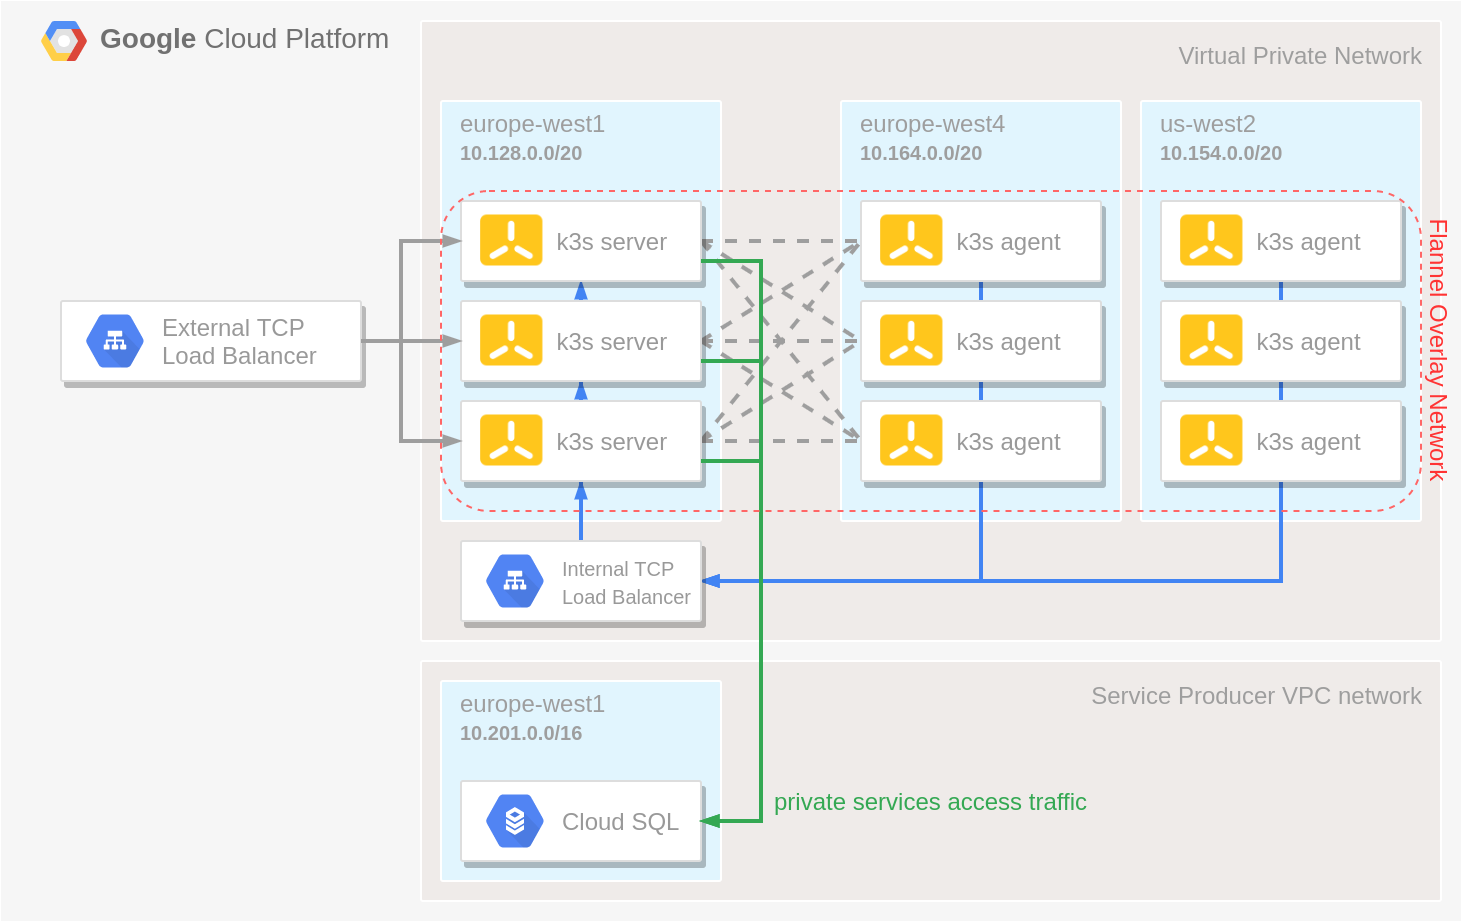
Task: Click the yellow icon of the middle k3s server
Action: click(511, 340)
